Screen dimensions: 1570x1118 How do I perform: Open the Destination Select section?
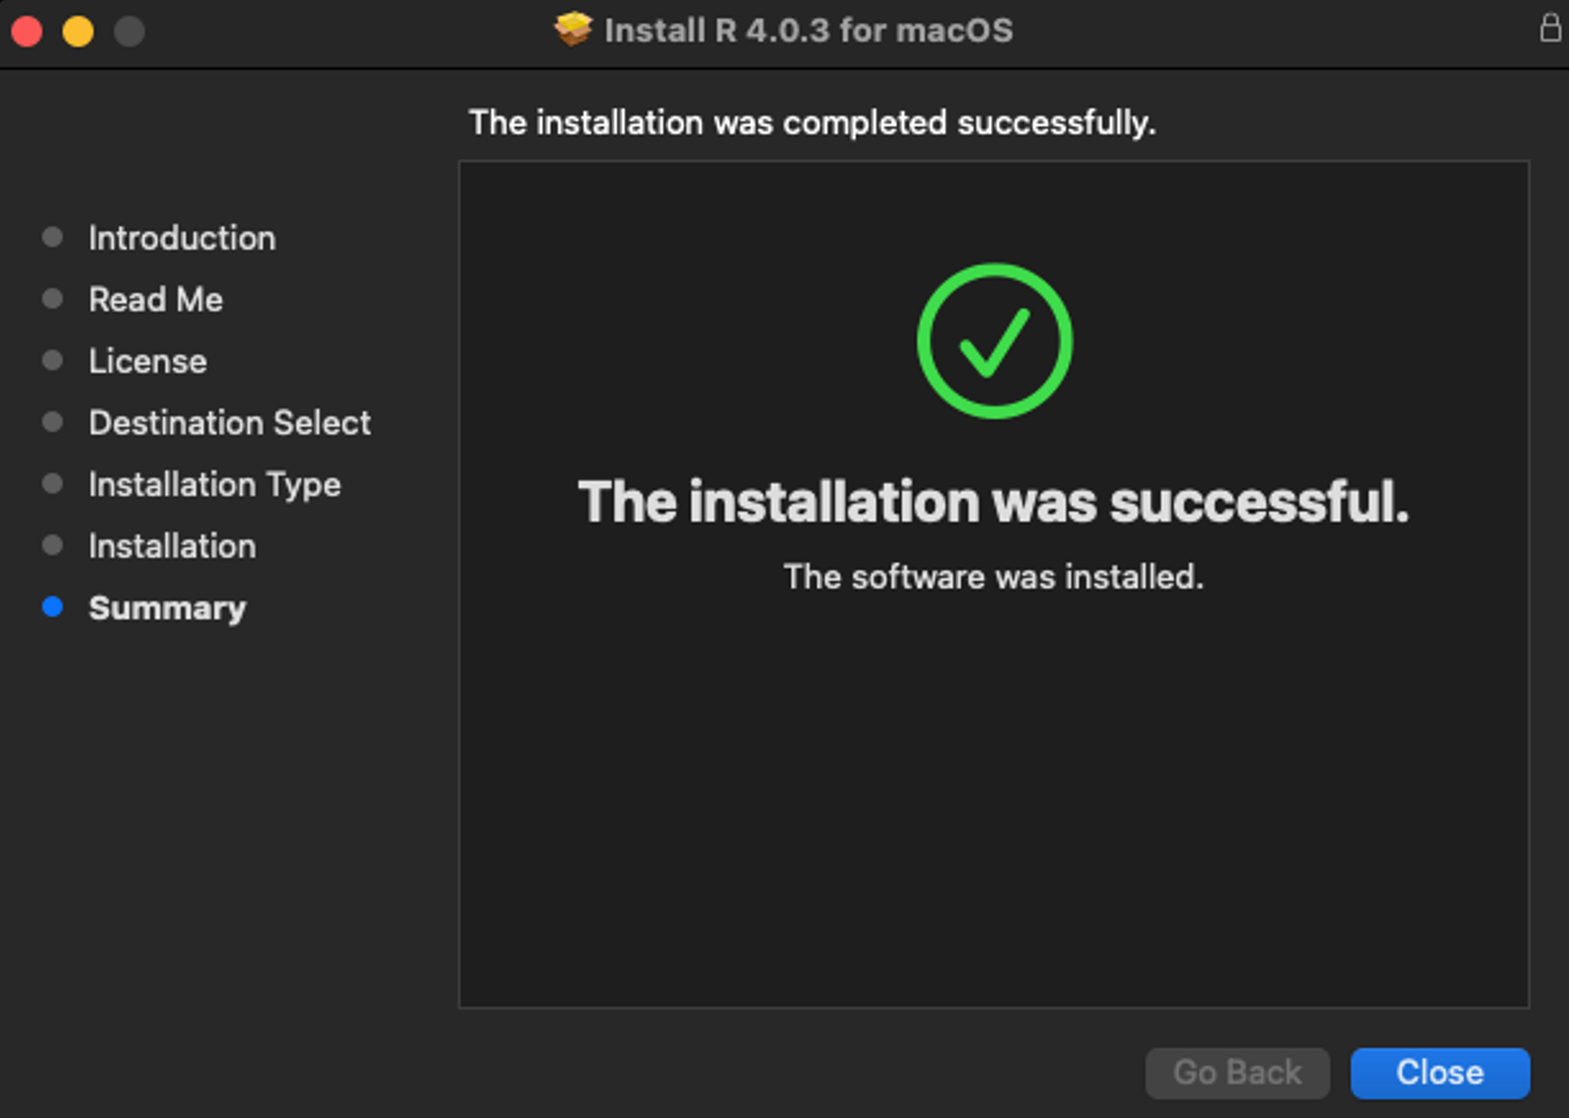point(229,422)
